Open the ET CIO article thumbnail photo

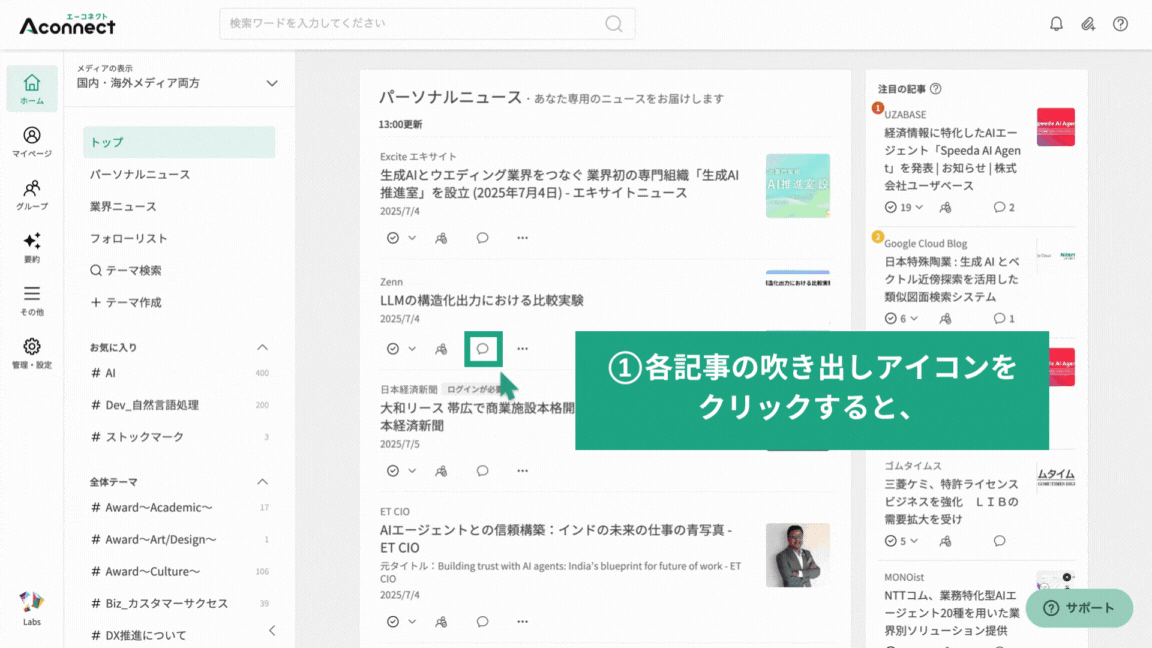pos(798,555)
